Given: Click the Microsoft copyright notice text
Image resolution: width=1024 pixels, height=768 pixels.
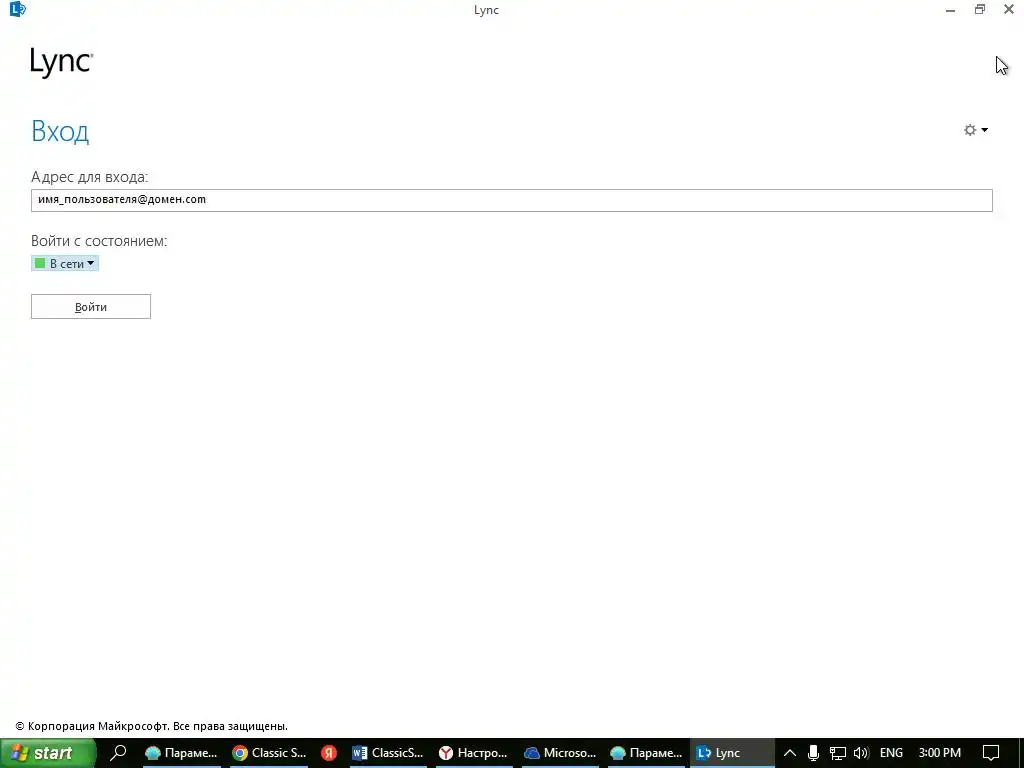Looking at the screenshot, I should click(152, 726).
